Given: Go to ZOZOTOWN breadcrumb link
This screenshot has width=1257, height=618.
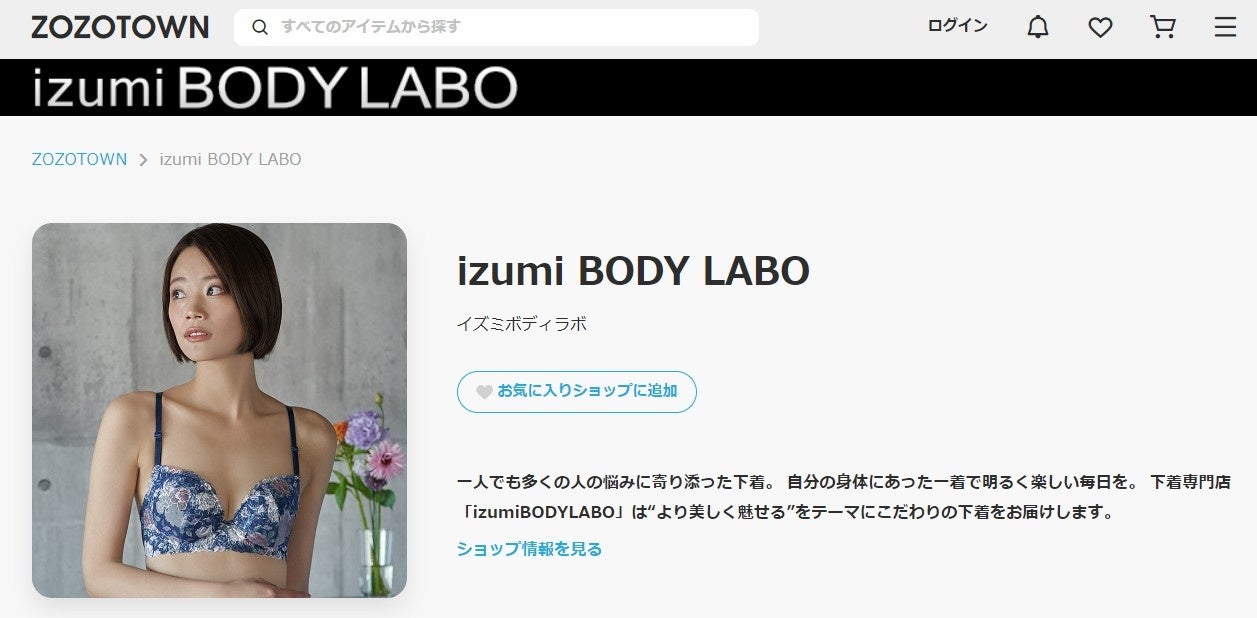Looking at the screenshot, I should click(80, 159).
